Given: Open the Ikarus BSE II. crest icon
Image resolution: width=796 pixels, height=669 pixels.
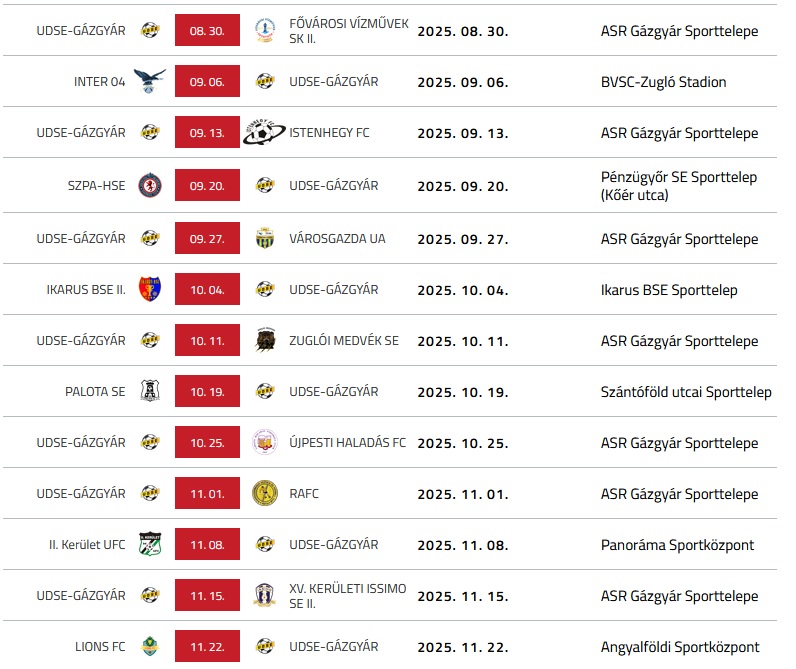Looking at the screenshot, I should [150, 289].
